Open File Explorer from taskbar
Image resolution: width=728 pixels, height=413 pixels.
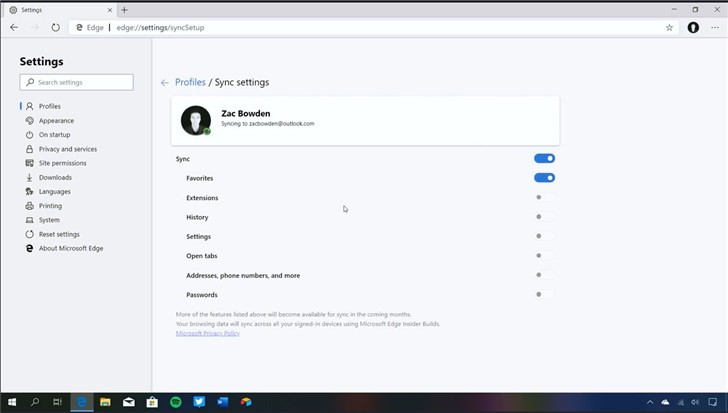click(x=105, y=402)
